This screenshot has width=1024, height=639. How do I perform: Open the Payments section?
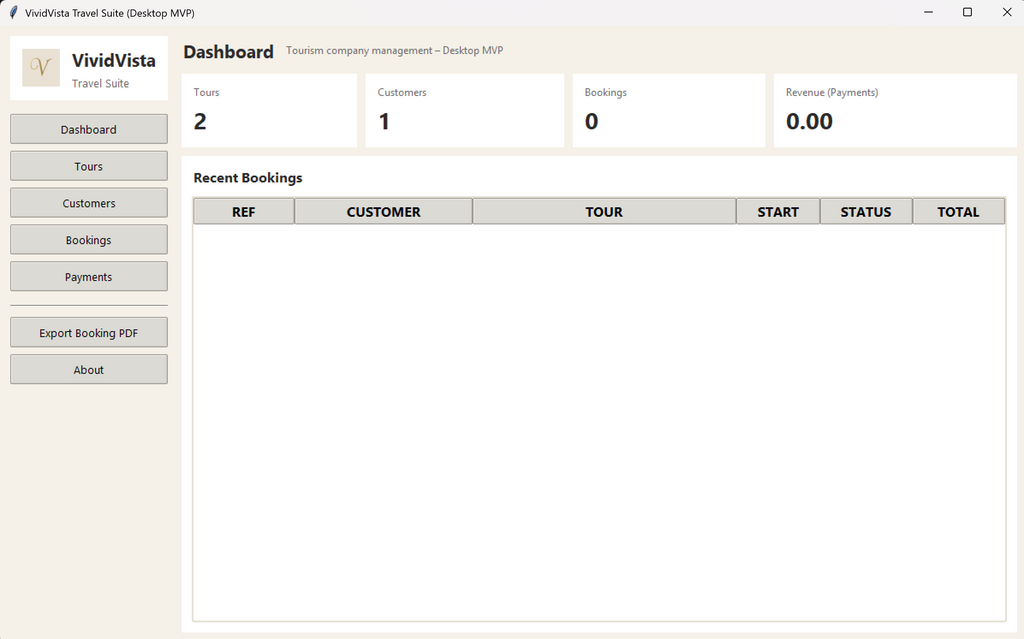(x=89, y=277)
